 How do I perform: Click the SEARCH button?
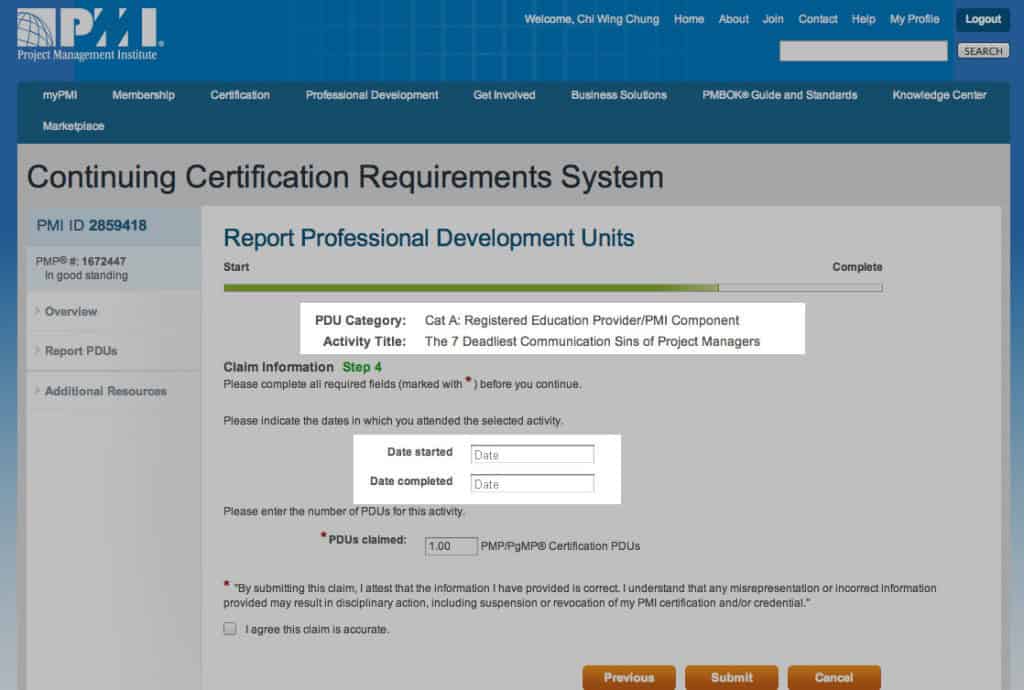click(983, 51)
